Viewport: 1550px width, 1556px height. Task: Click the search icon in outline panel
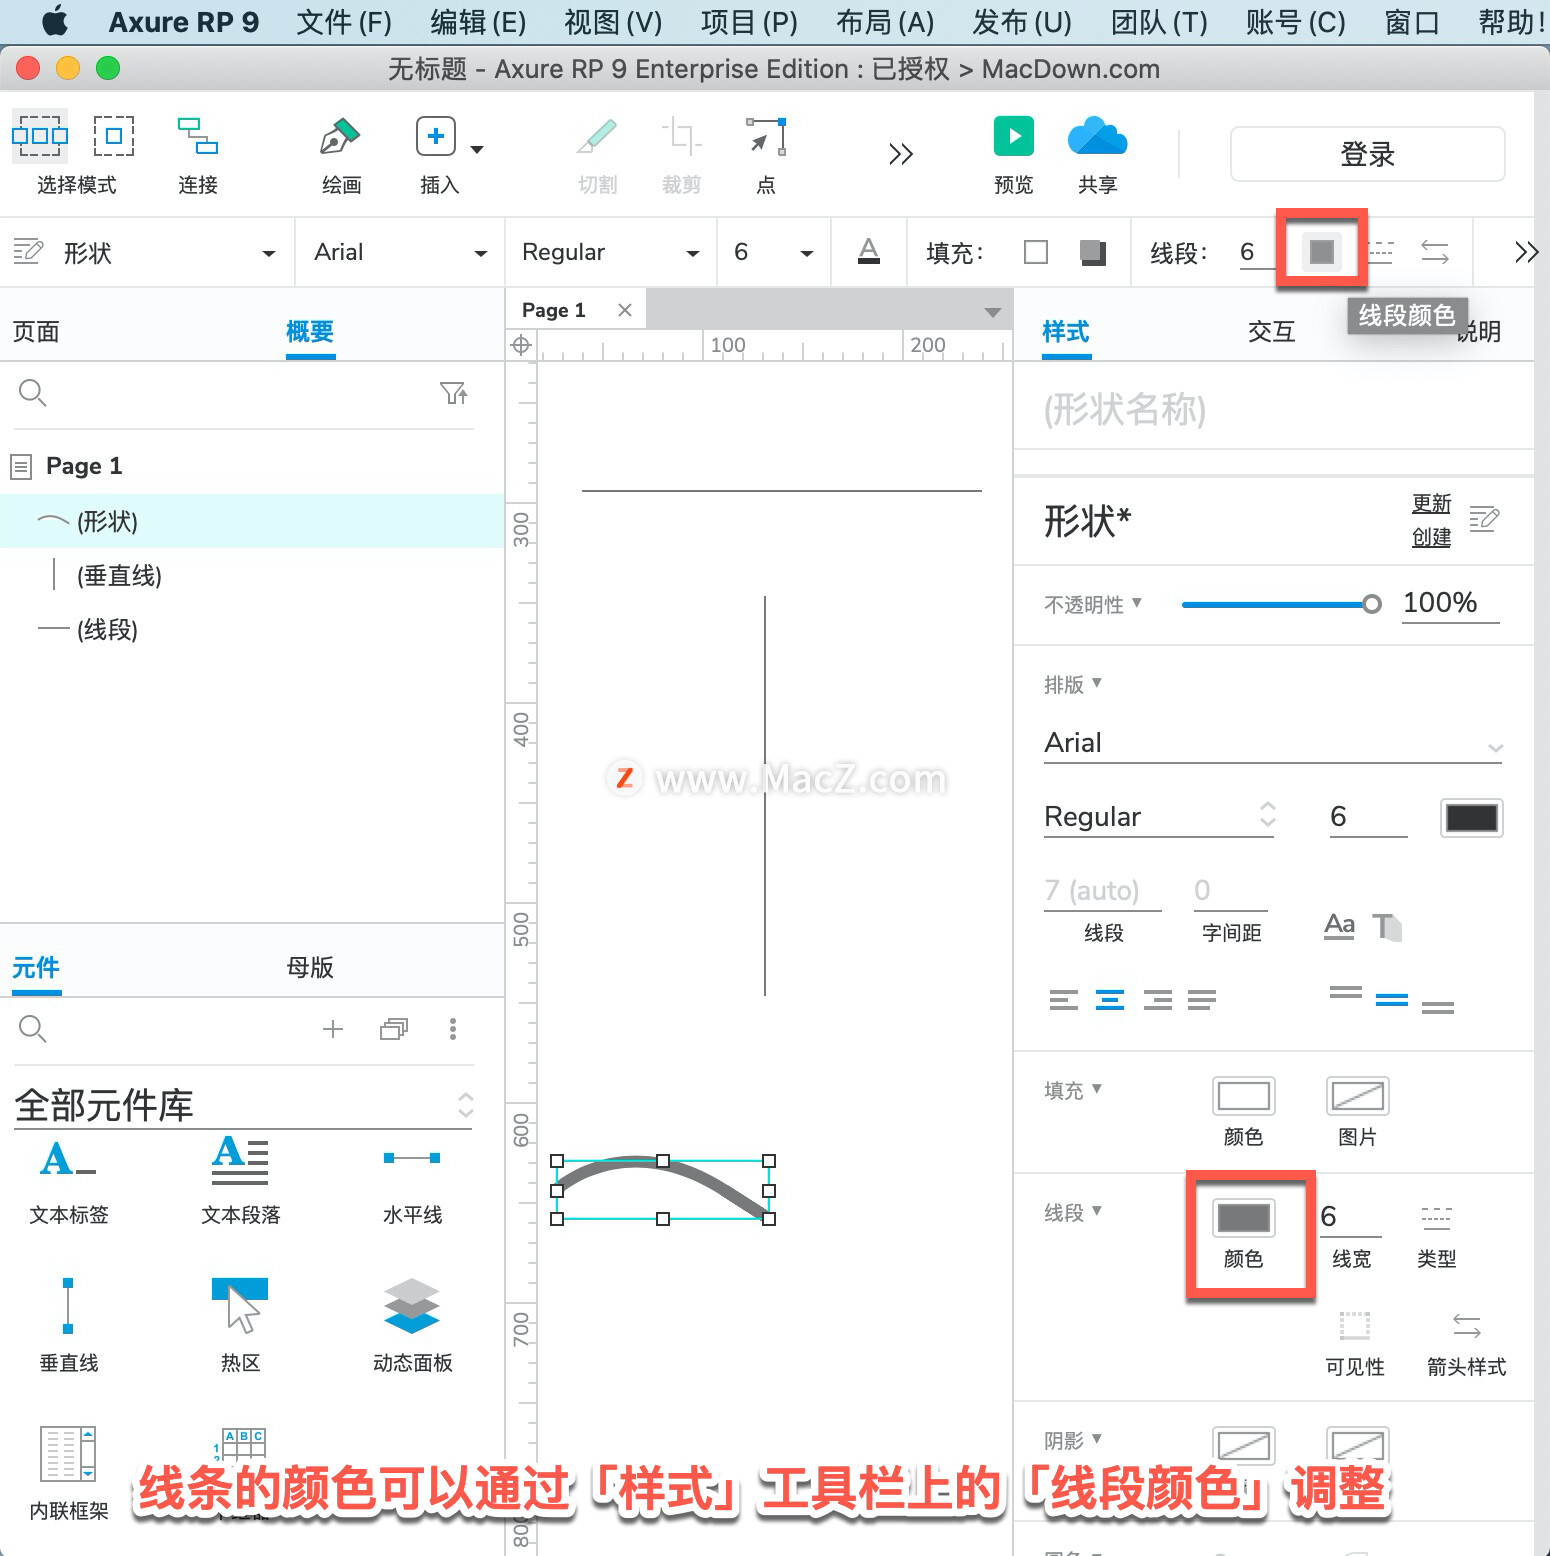click(33, 393)
